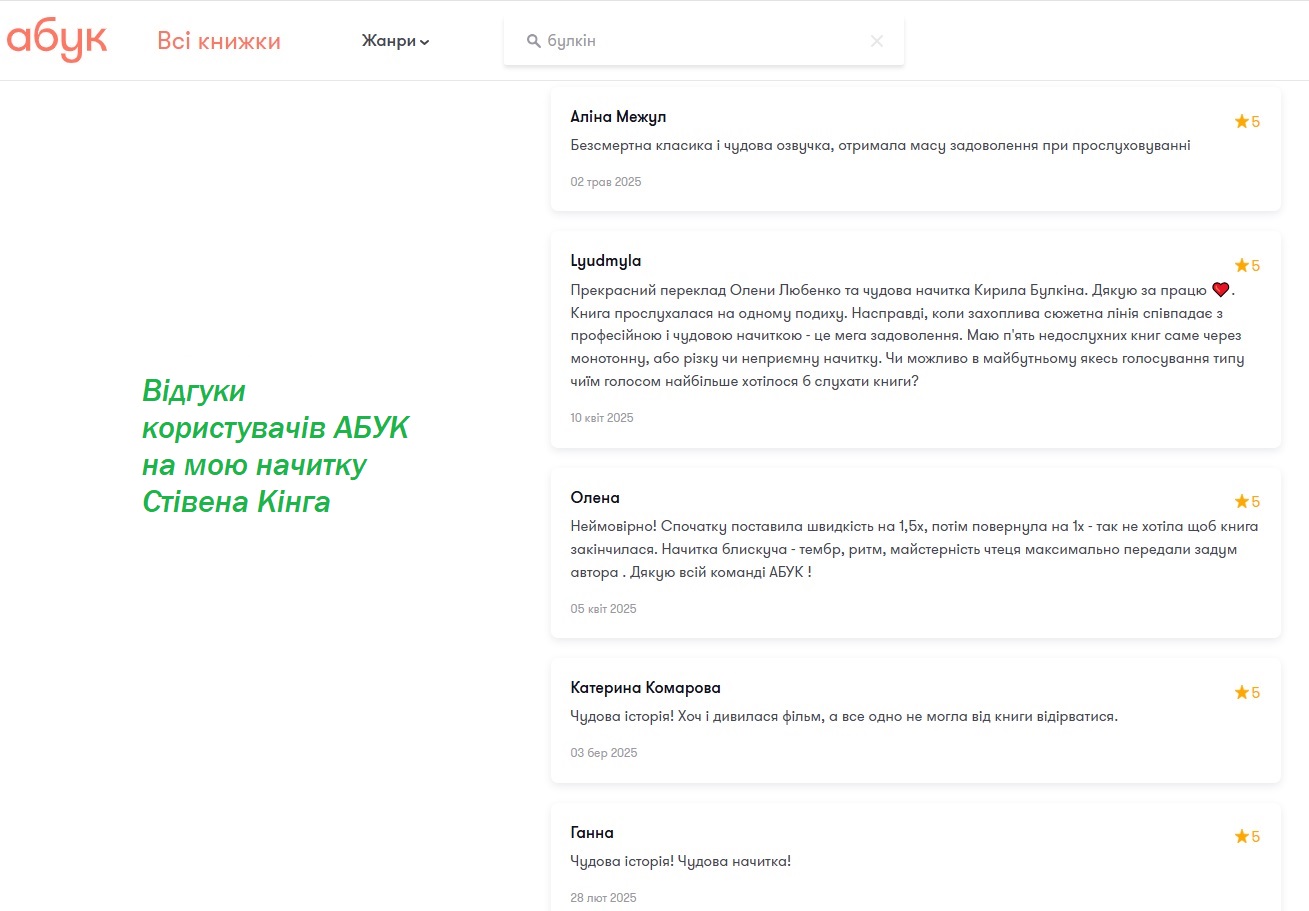
Task: Expand the Жанри dropdown menu
Action: [396, 41]
